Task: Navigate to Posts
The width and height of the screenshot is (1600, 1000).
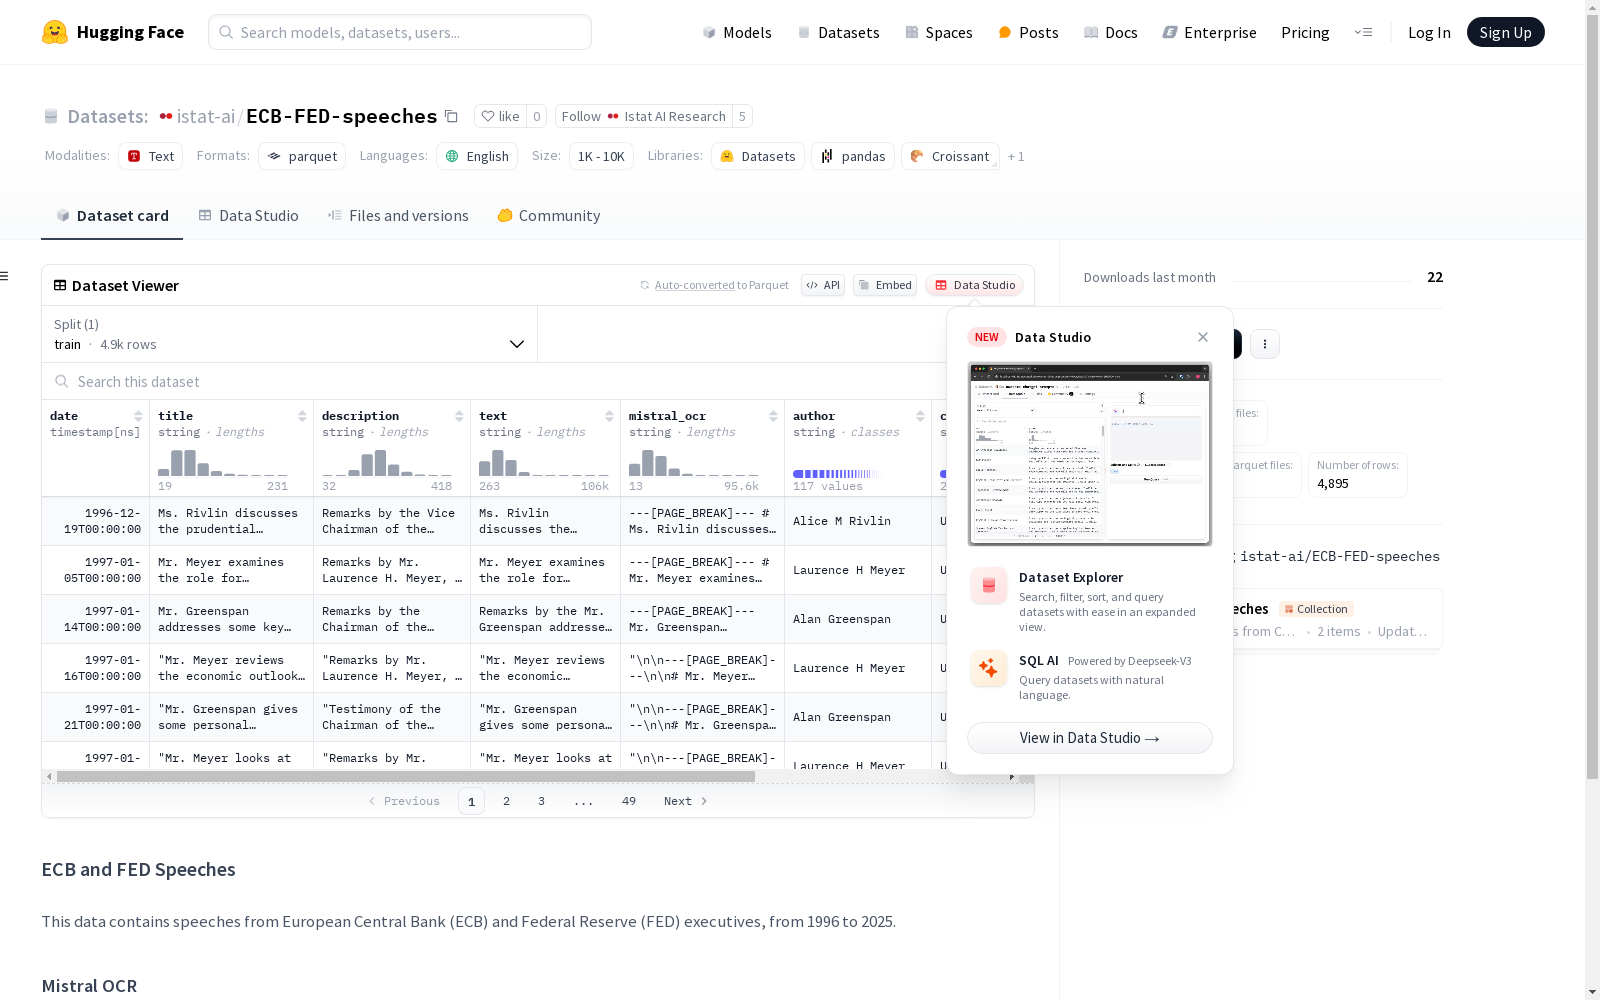Action: (1029, 32)
